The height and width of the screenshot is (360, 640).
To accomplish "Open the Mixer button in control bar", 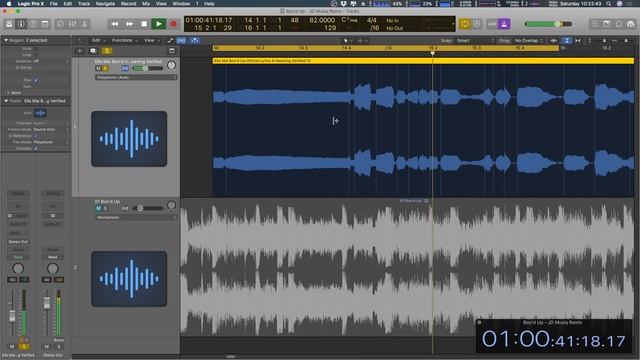I will (x=72, y=24).
